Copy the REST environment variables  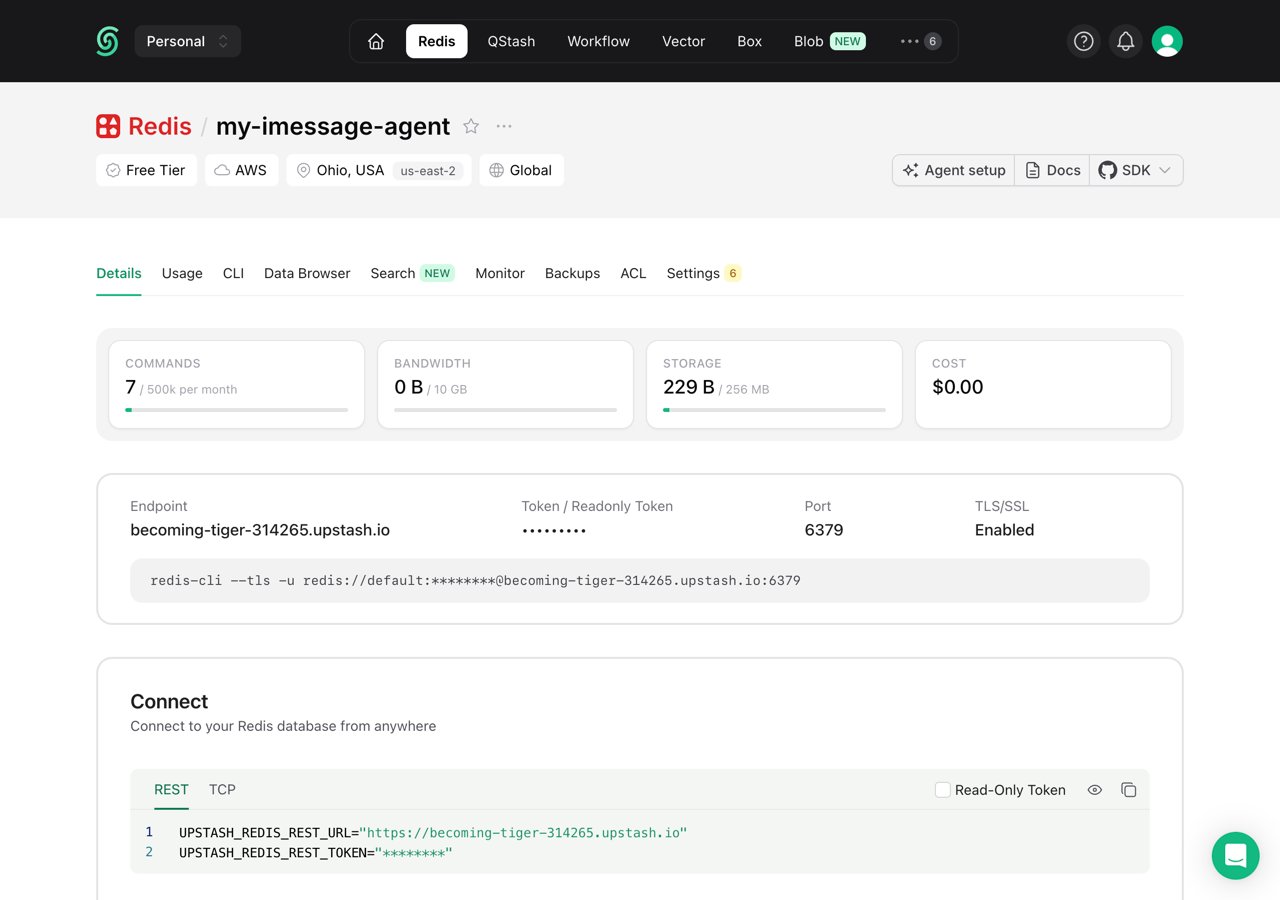point(1129,790)
